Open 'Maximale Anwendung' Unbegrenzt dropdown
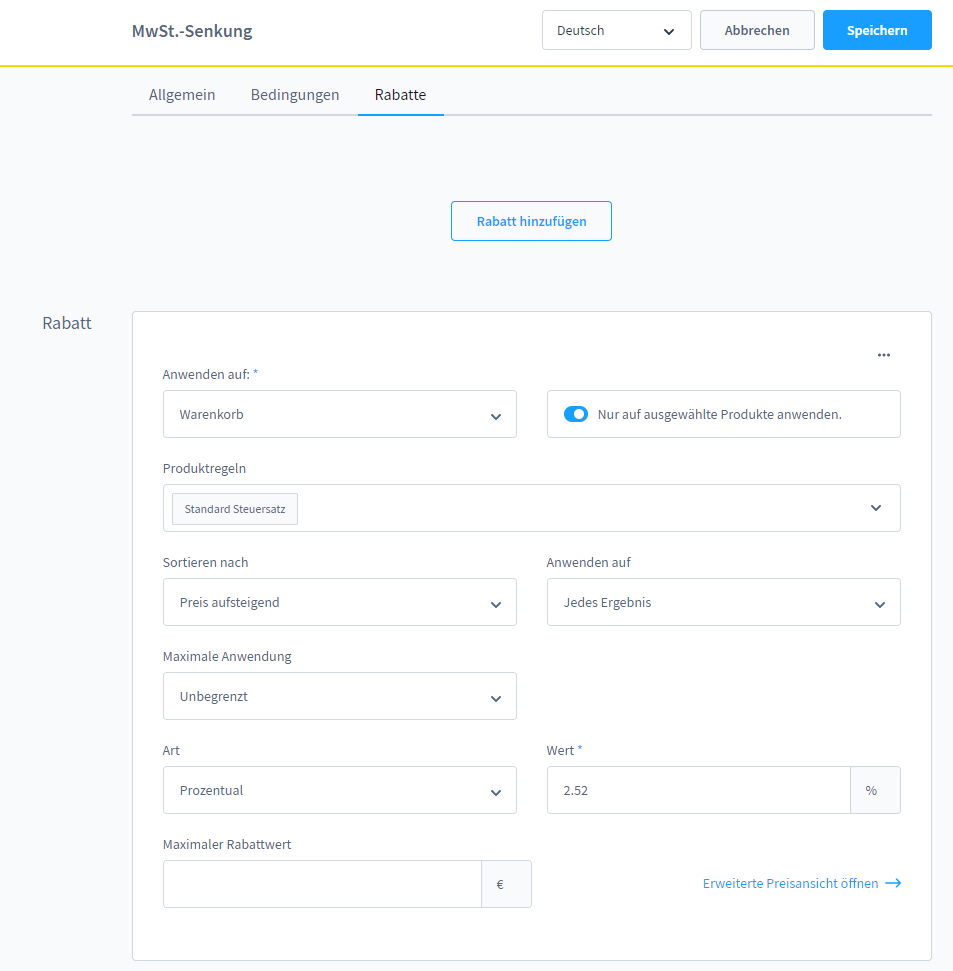This screenshot has height=971, width=953. 339,696
